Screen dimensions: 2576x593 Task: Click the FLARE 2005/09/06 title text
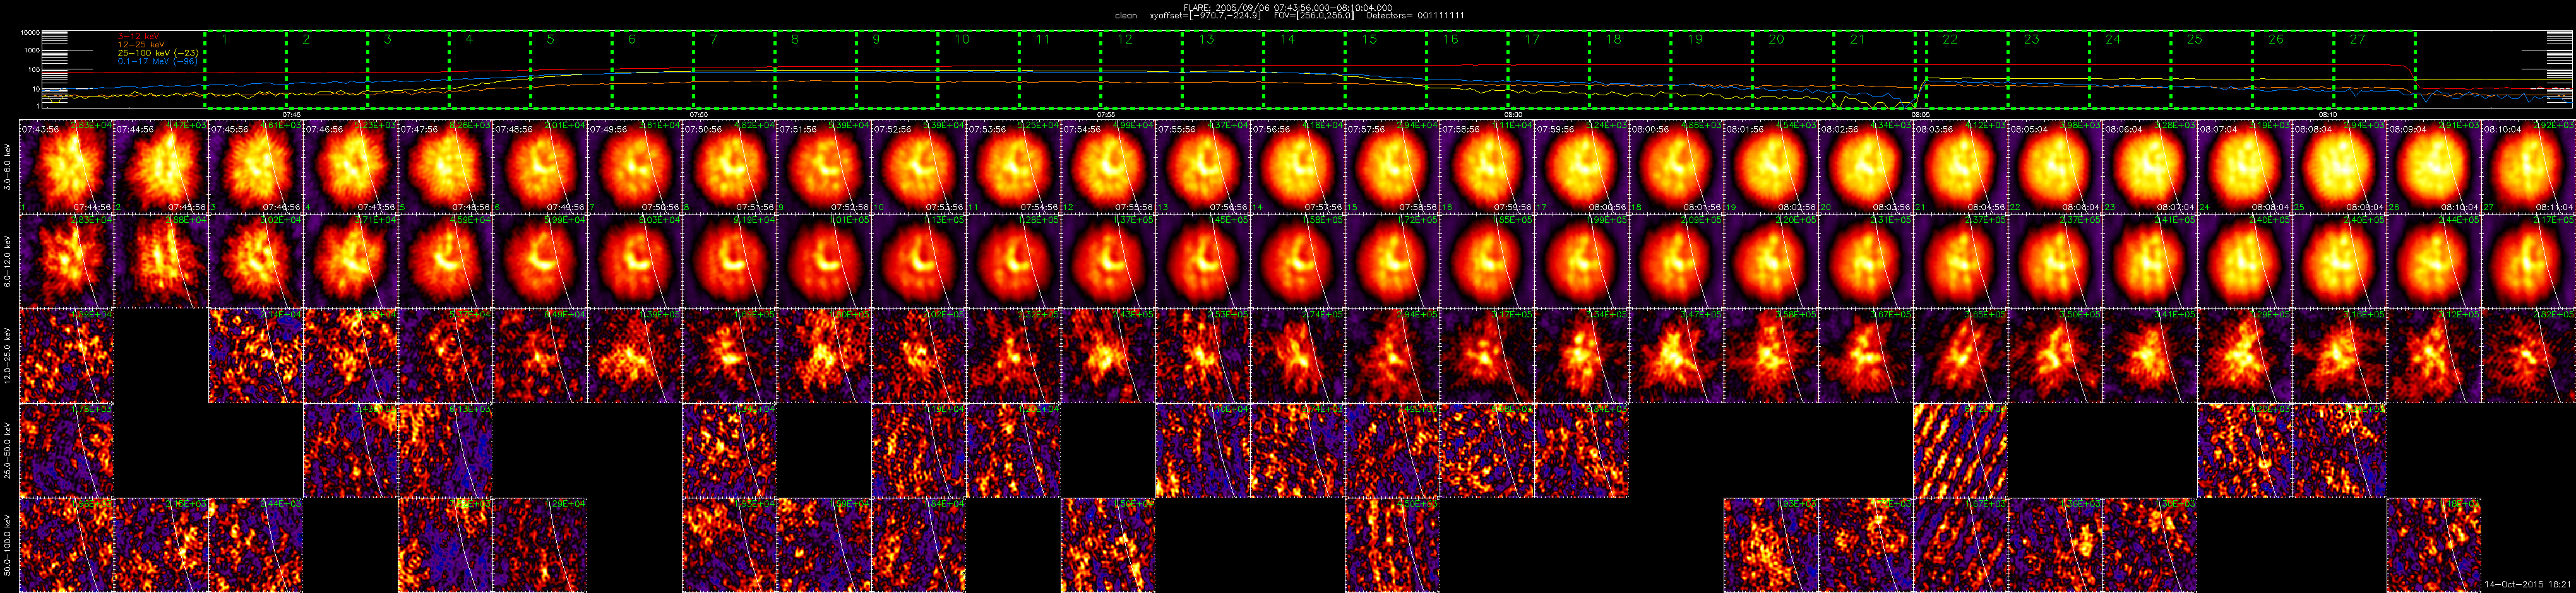(1287, 7)
